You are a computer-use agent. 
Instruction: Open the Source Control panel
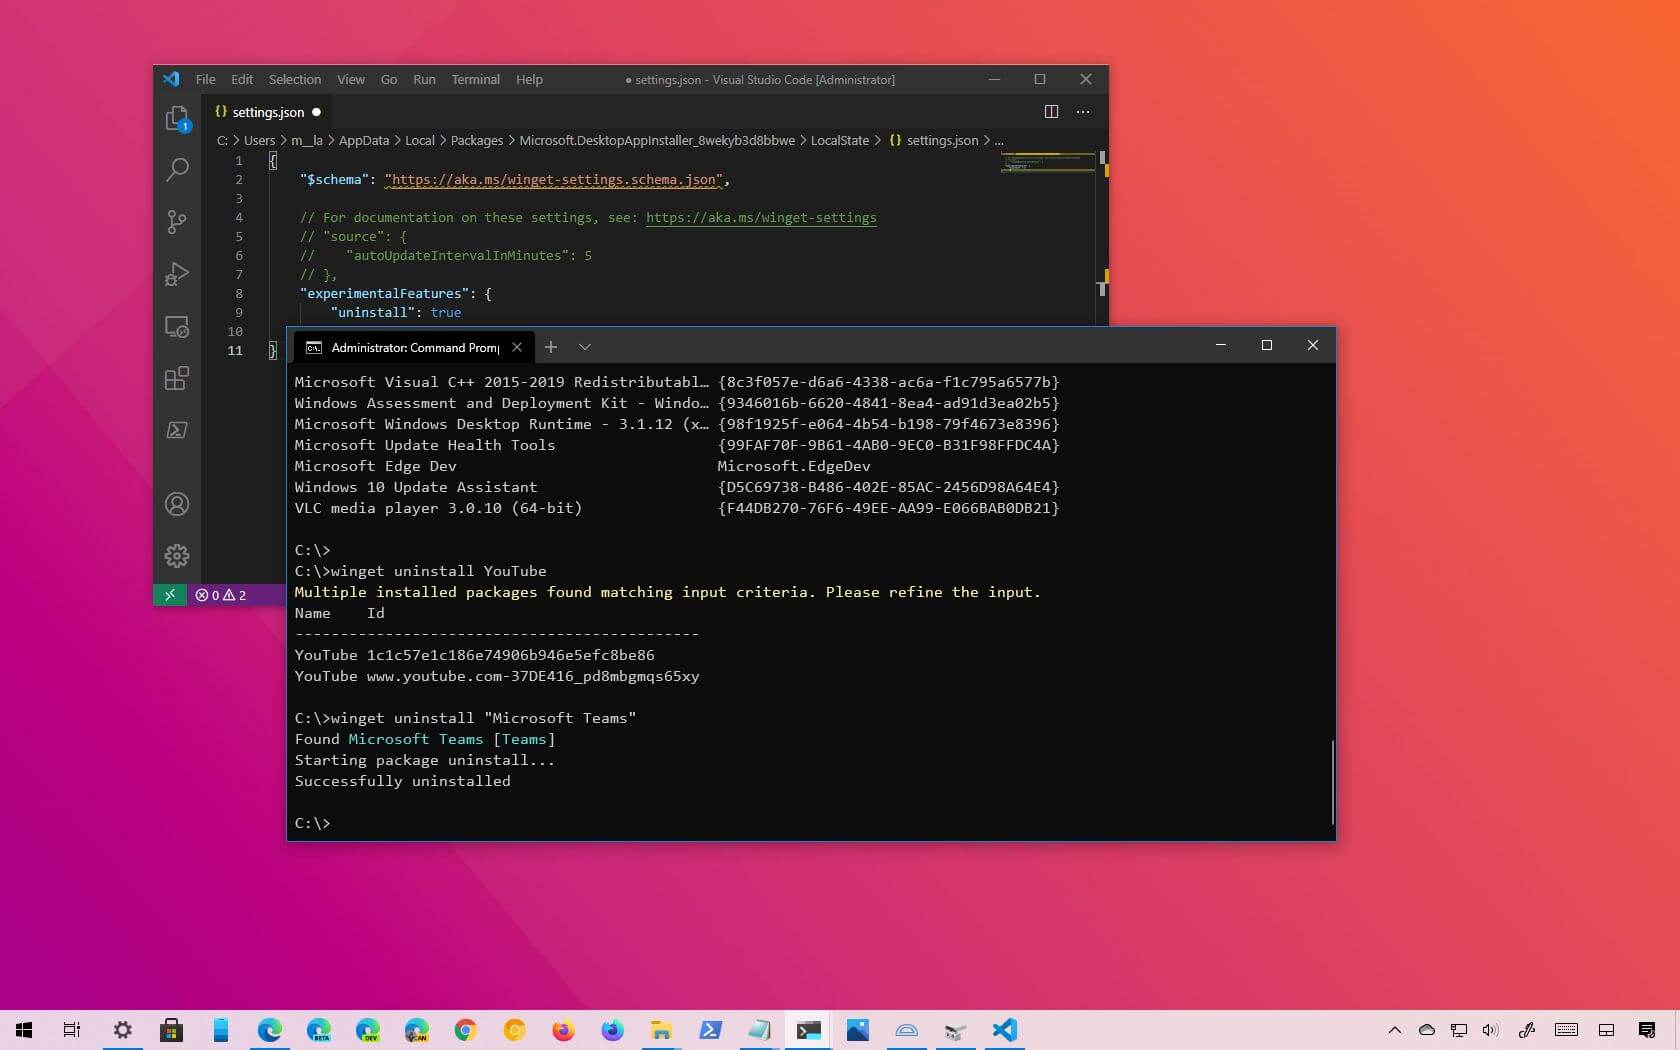pos(177,223)
